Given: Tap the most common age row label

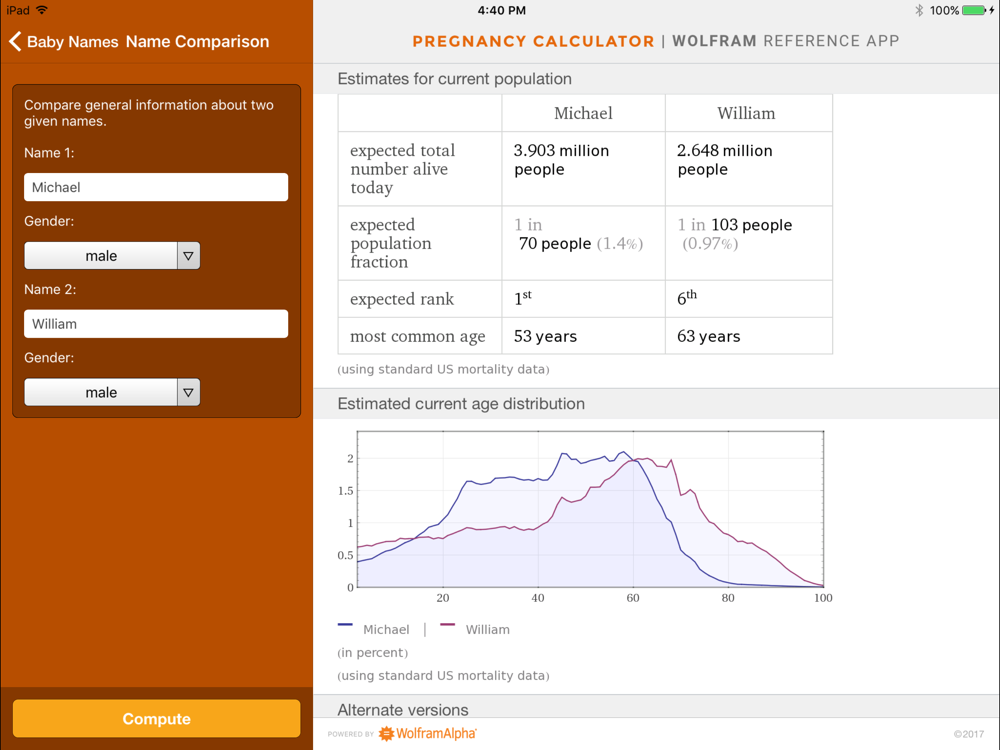Looking at the screenshot, I should pos(420,336).
